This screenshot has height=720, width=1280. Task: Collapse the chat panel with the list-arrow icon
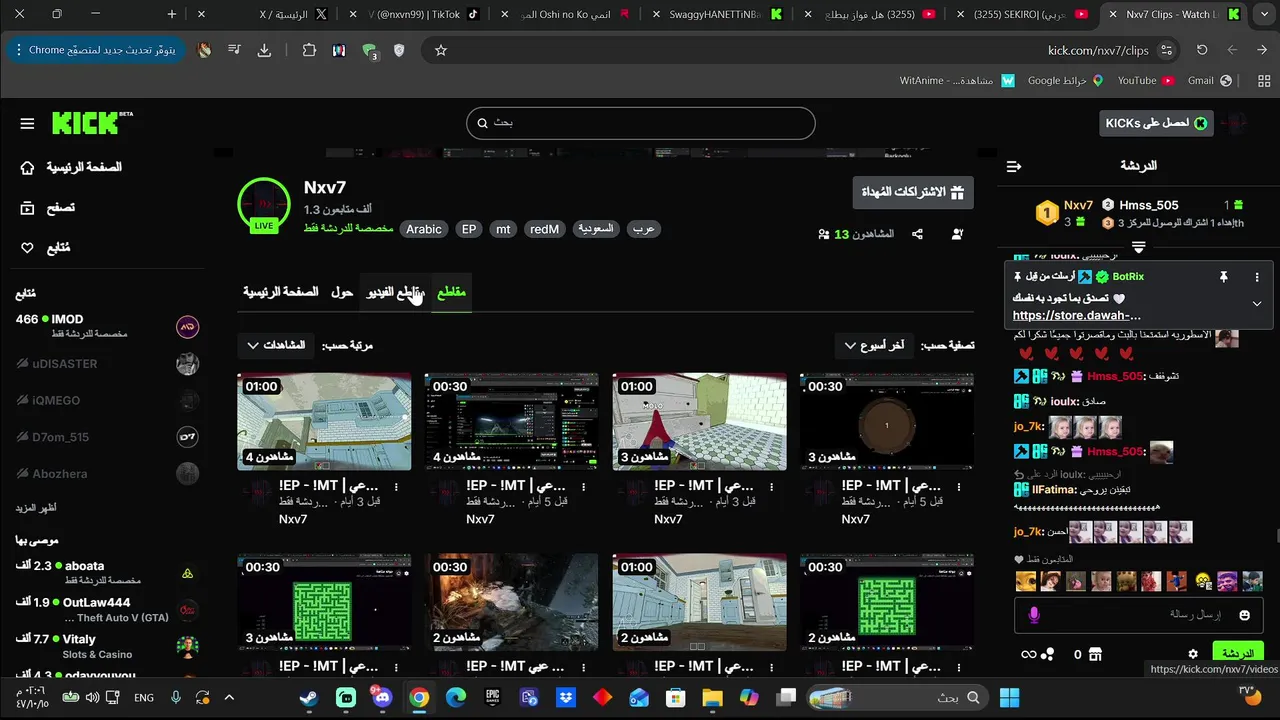click(1014, 166)
